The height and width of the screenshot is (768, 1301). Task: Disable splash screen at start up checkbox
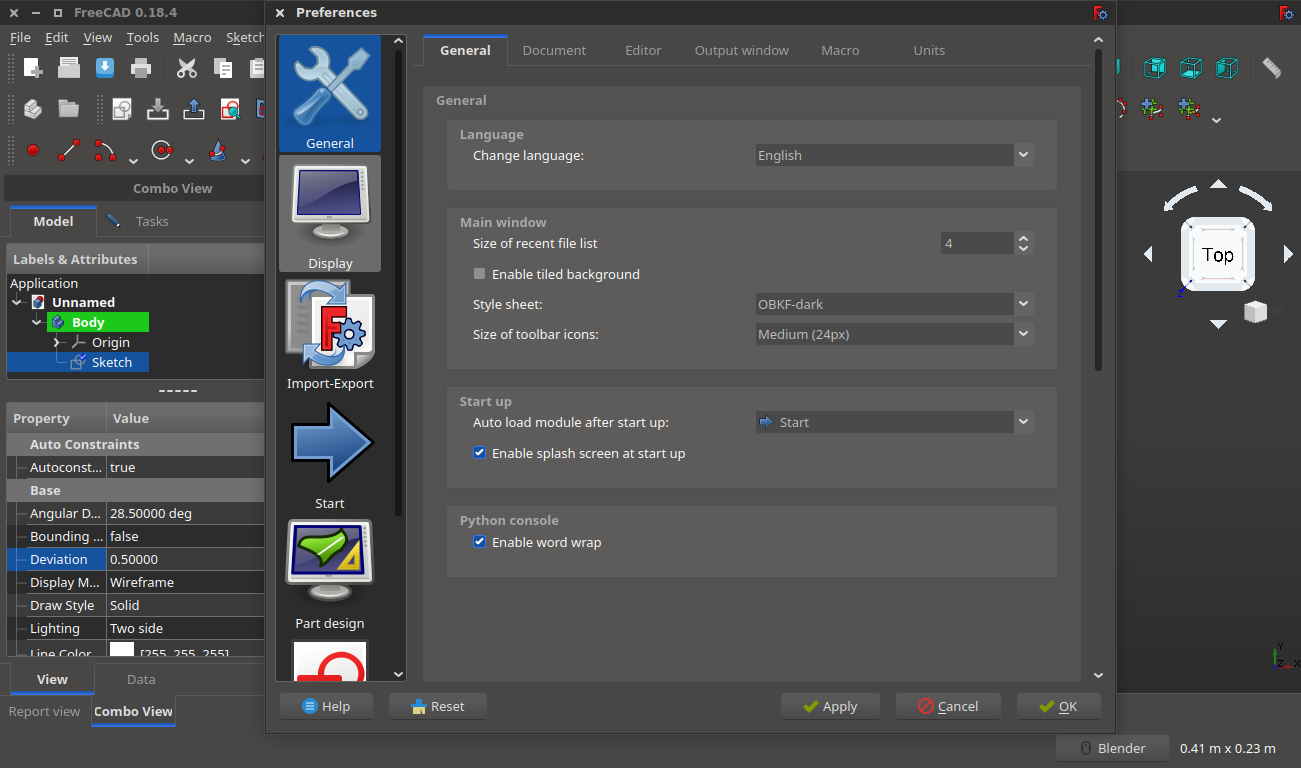click(x=480, y=453)
